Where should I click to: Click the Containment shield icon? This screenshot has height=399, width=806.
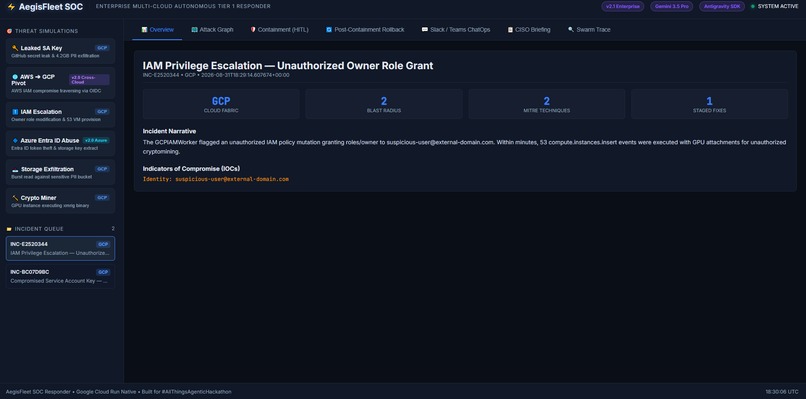coord(253,30)
